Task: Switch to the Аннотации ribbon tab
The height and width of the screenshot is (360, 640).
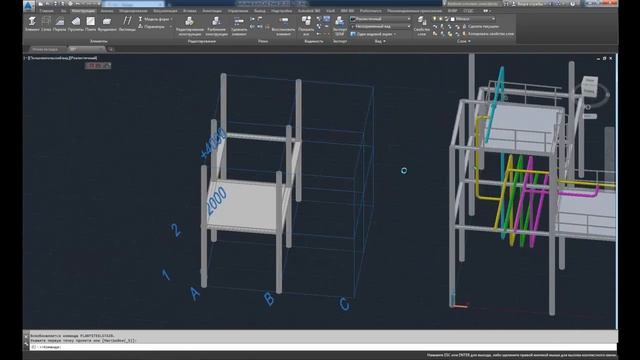Action: click(212, 11)
